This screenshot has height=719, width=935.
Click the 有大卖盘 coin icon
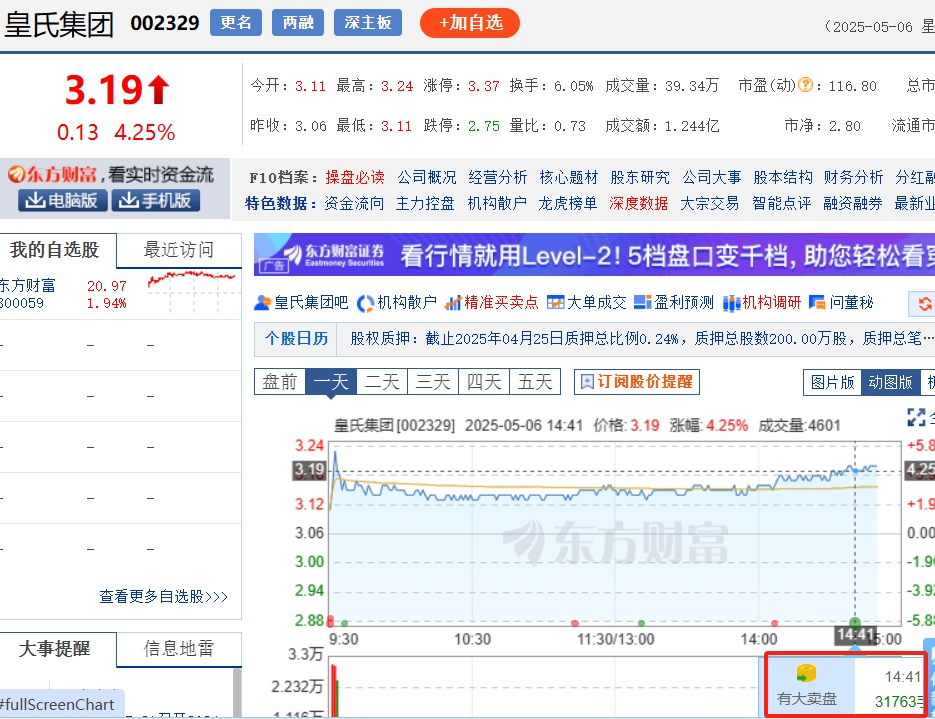pyautogui.click(x=806, y=674)
